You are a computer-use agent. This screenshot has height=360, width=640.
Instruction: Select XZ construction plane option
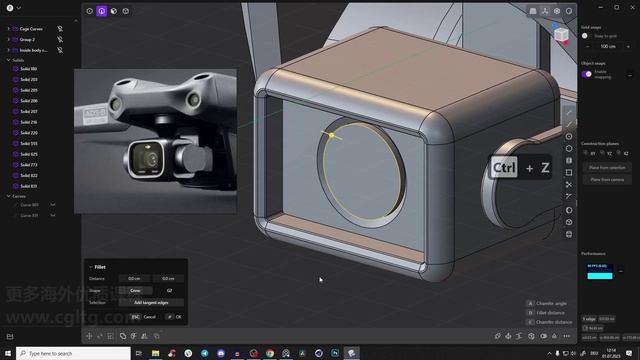pos(623,153)
